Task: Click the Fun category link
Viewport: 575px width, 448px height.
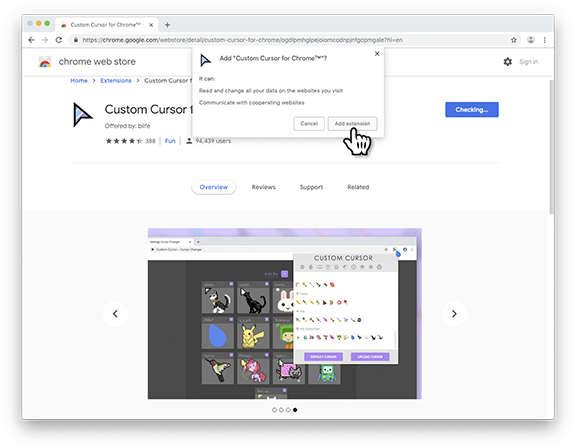Action: pyautogui.click(x=170, y=141)
